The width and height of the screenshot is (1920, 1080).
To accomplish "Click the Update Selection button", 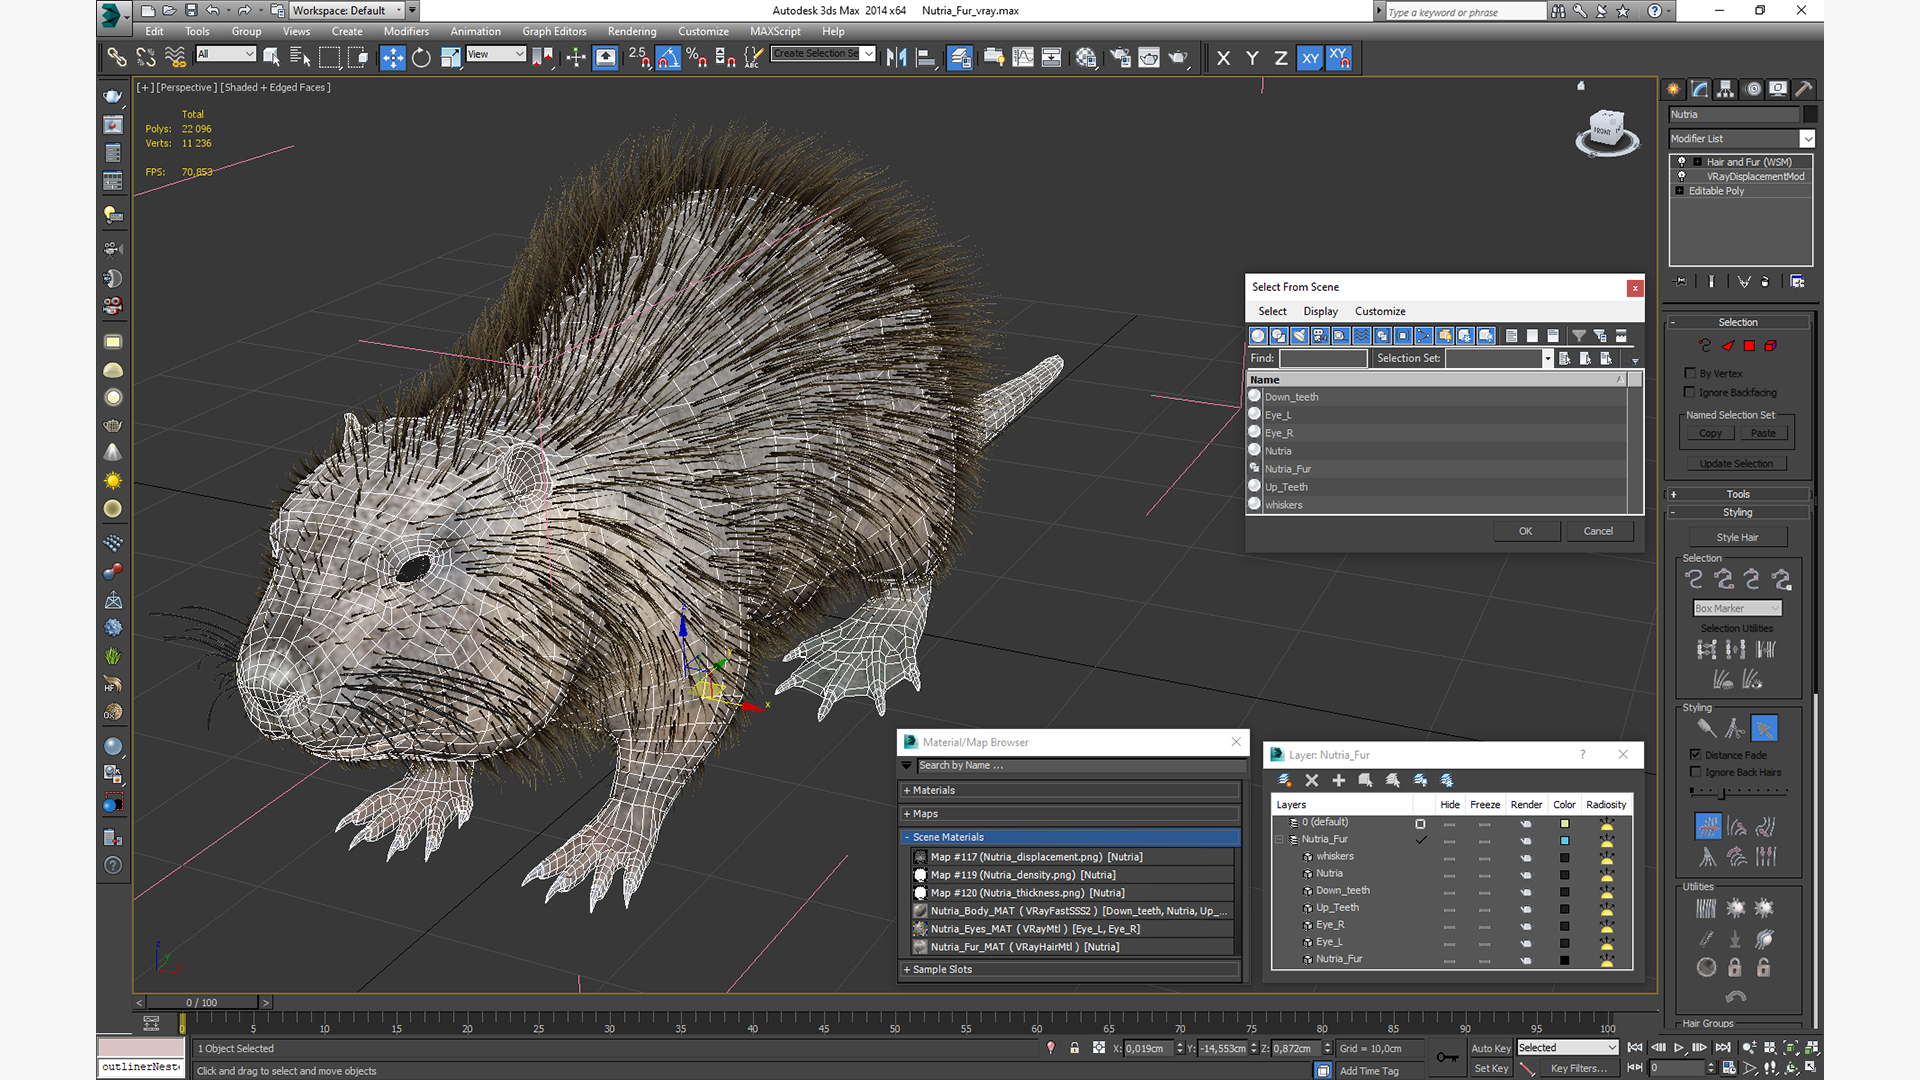I will point(1737,464).
